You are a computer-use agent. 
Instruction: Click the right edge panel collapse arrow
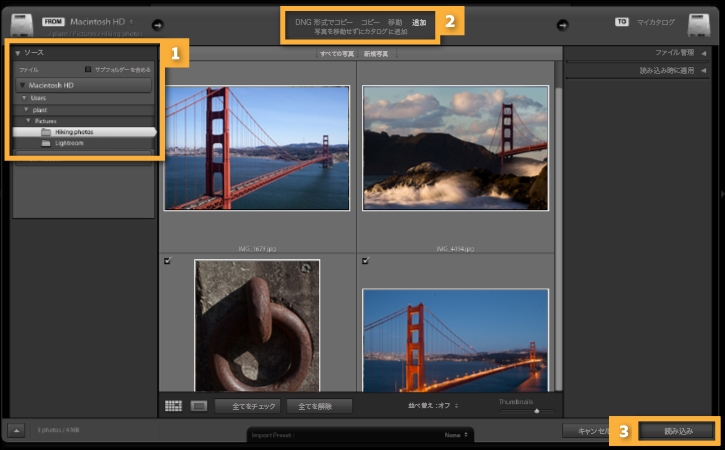point(722,194)
